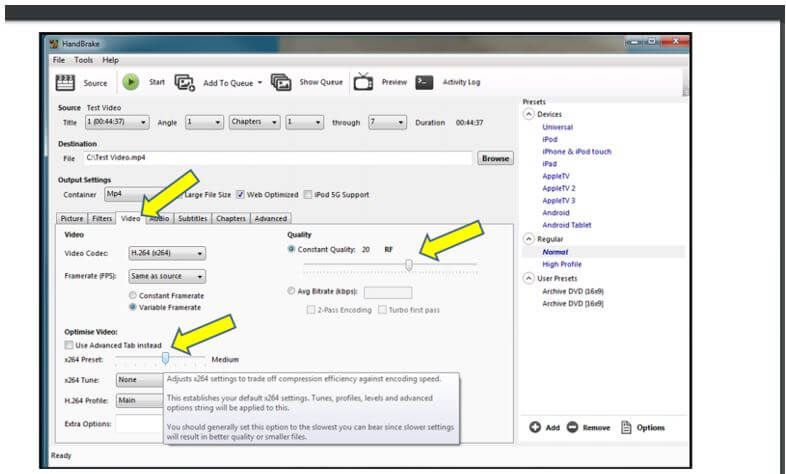Click the Remove preset minus icon
The width and height of the screenshot is (786, 474).
572,427
